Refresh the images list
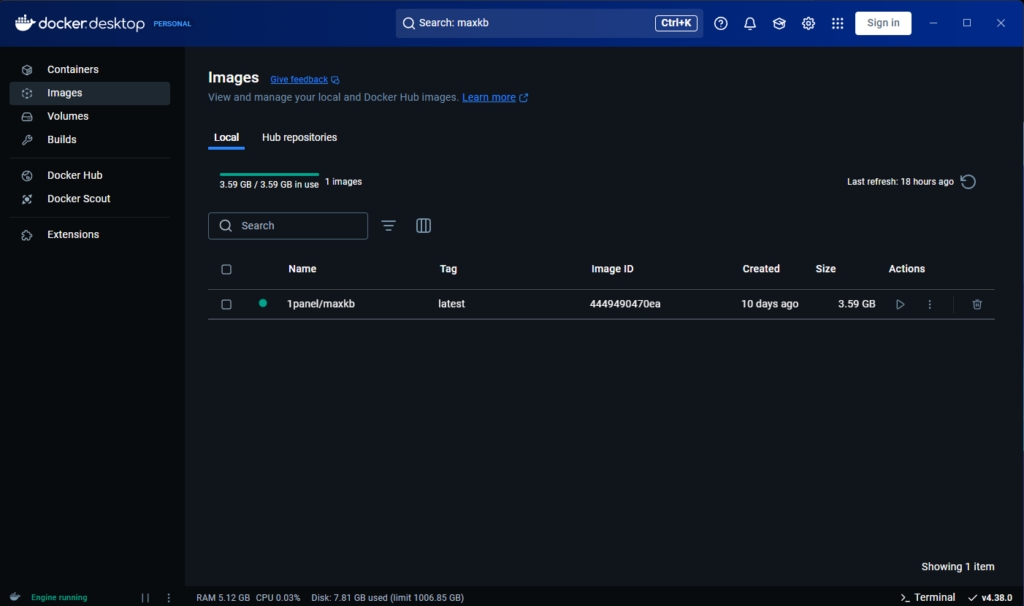This screenshot has width=1024, height=606. click(968, 182)
